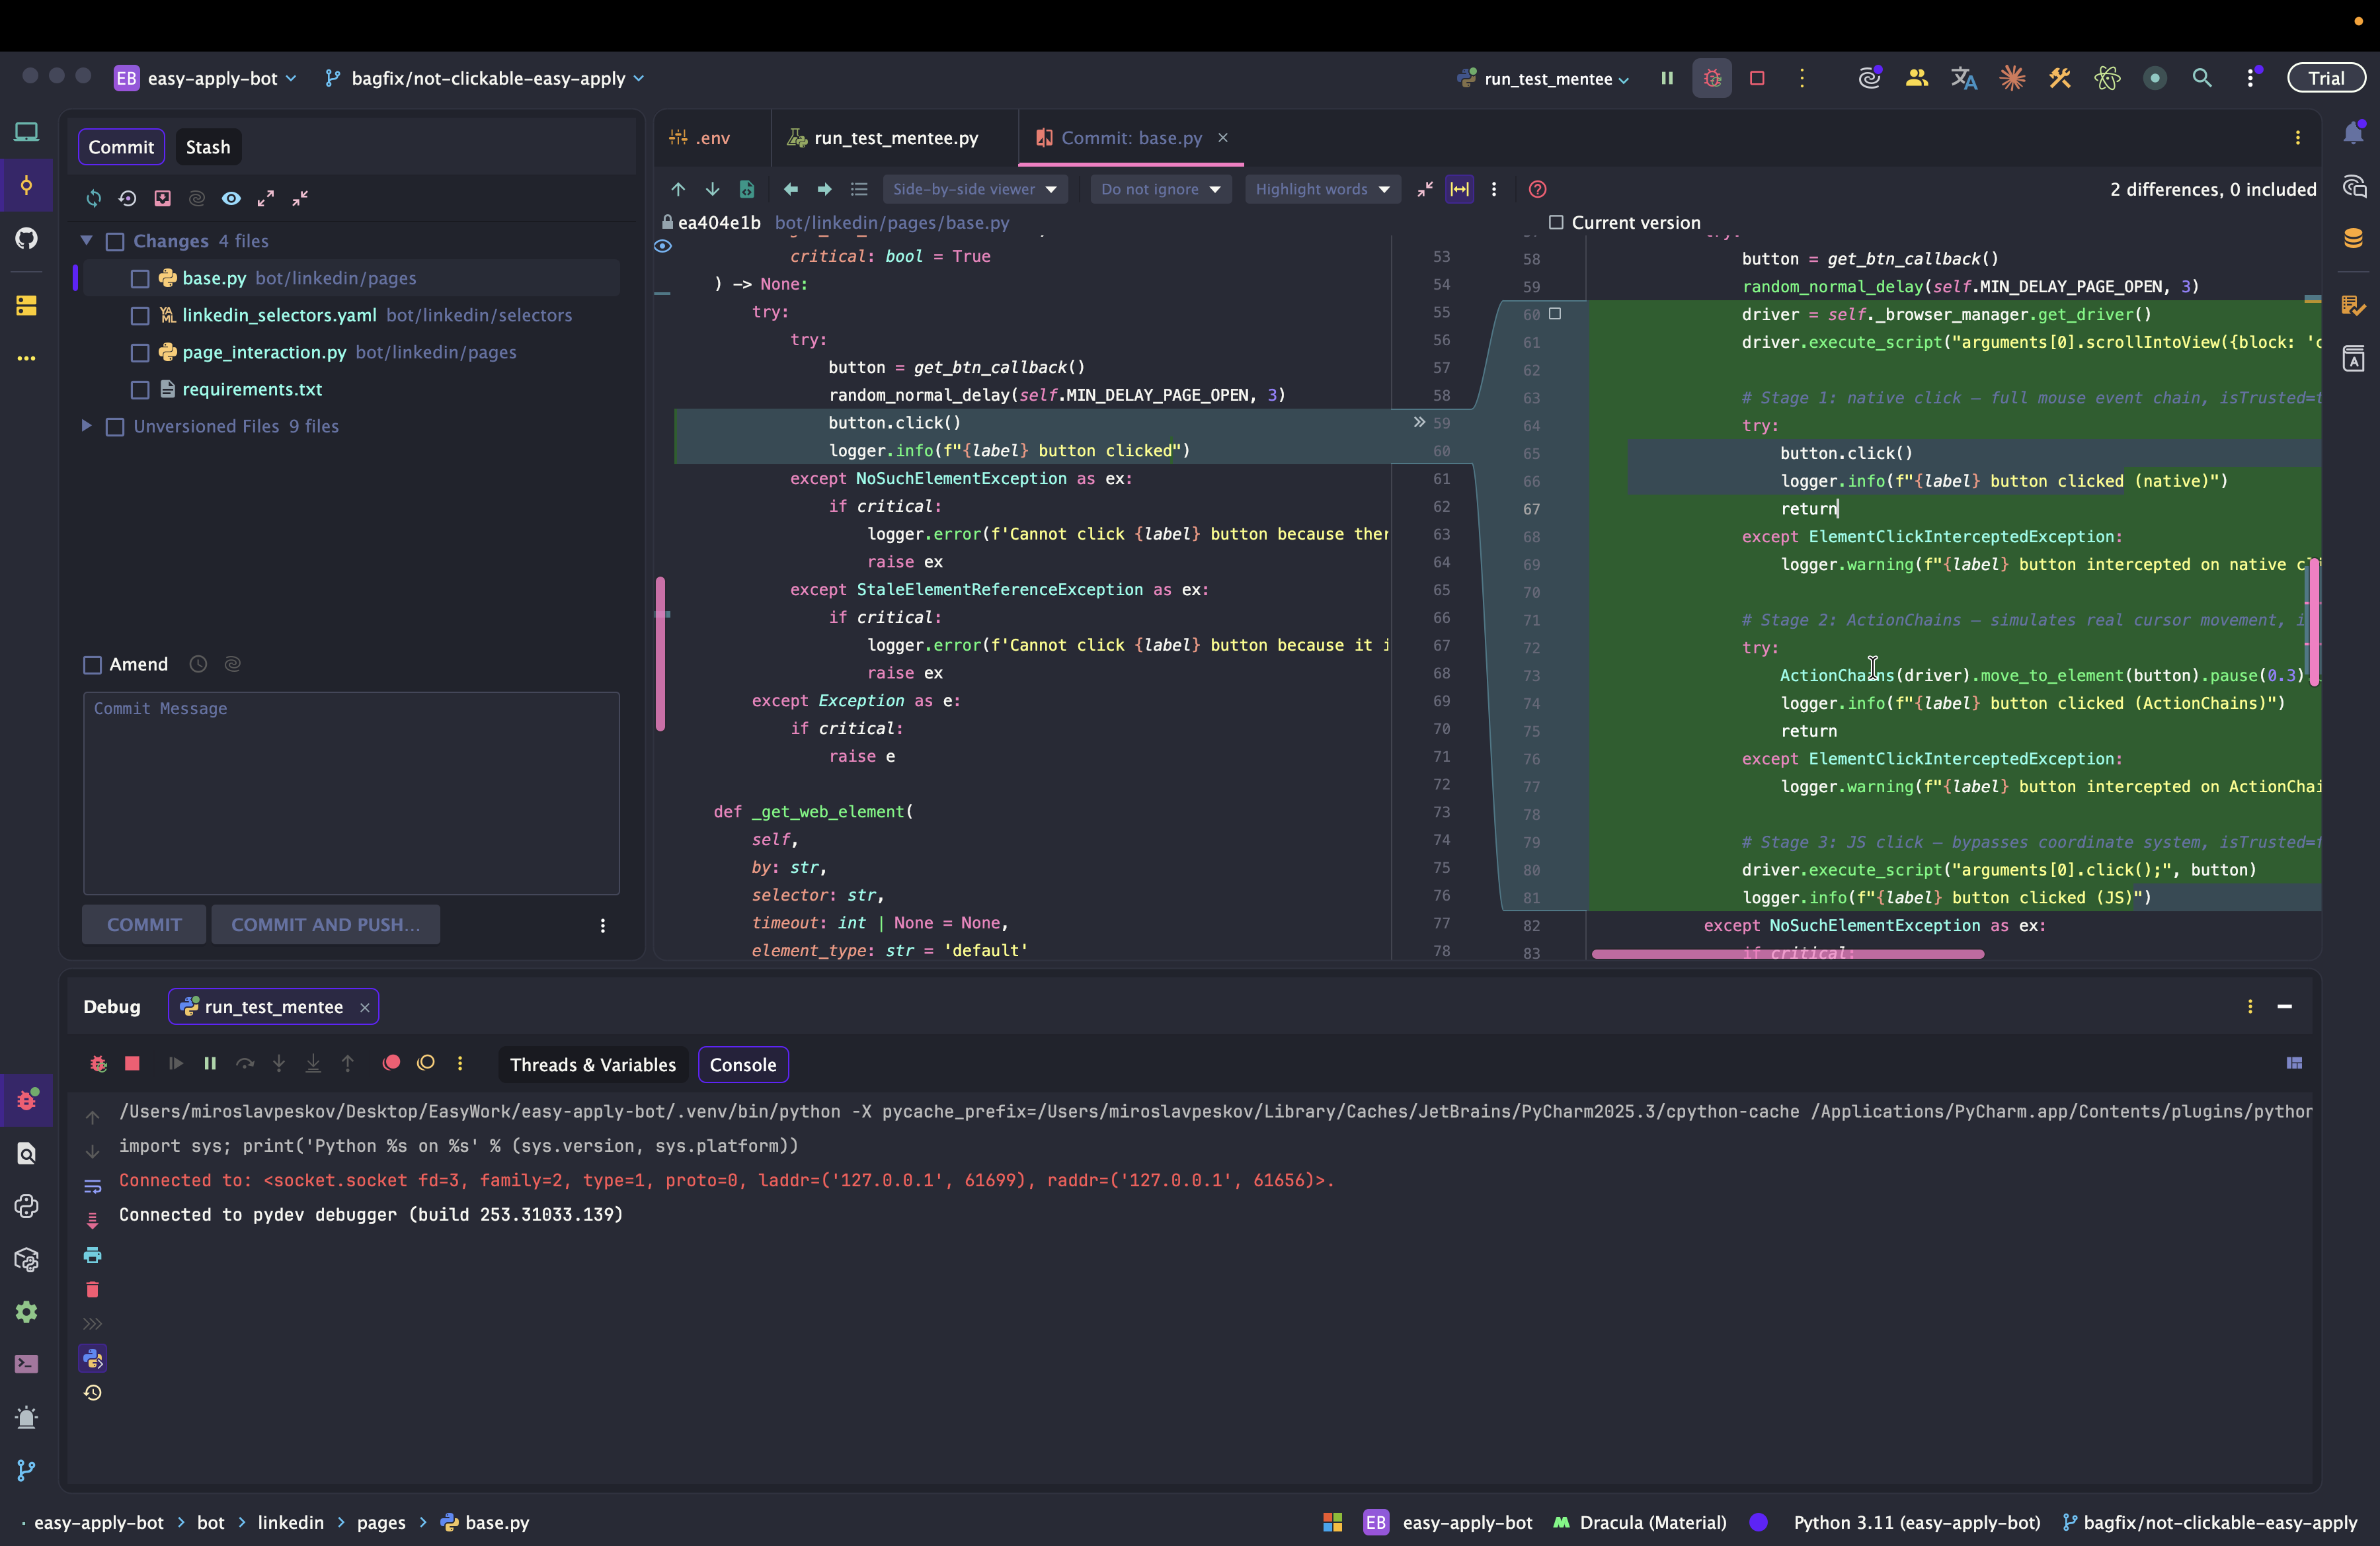
Task: Open the Terminal tool window in sidebar
Action: pyautogui.click(x=26, y=1364)
